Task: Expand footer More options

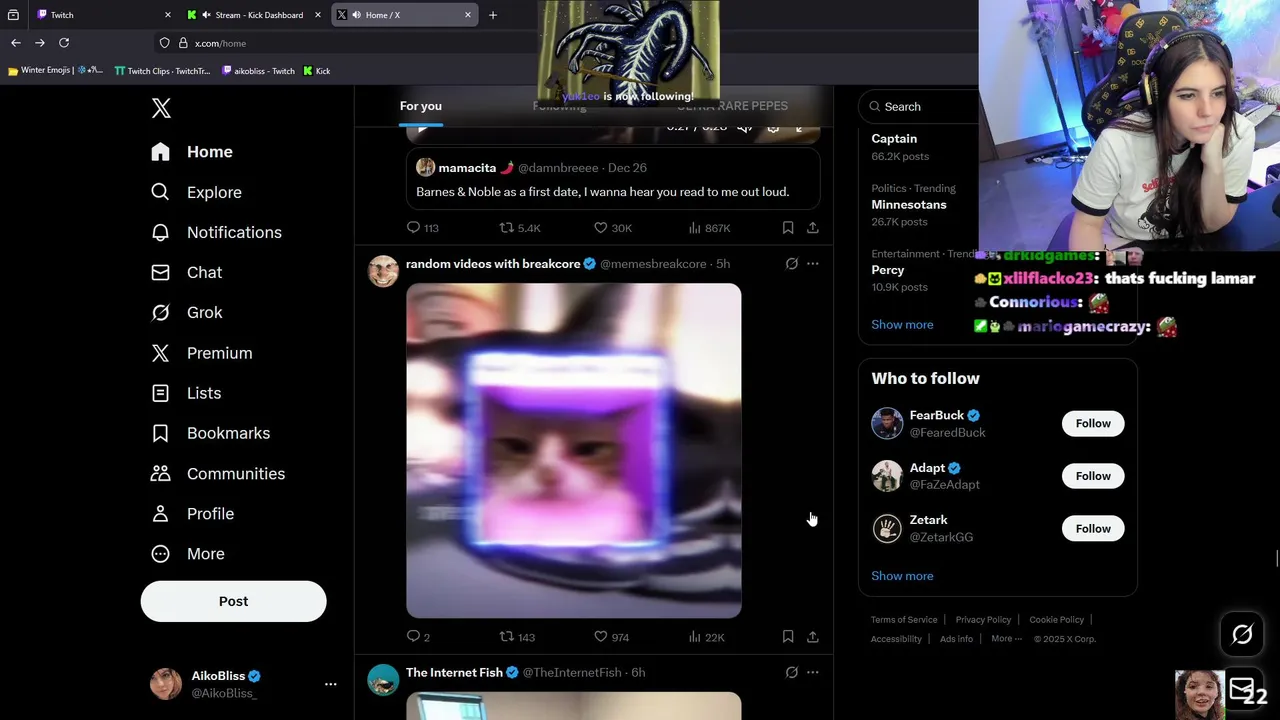Action: 1006,639
